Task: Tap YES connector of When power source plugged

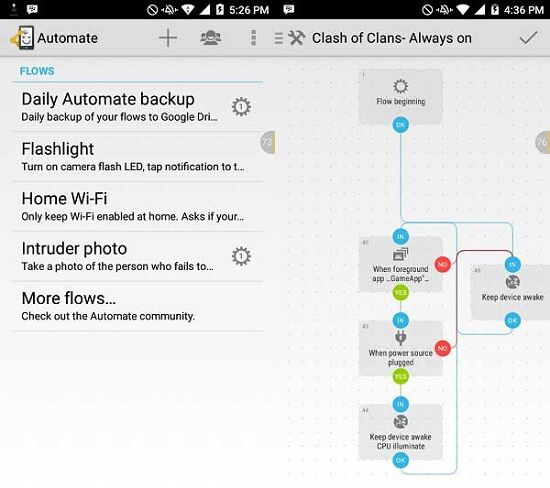Action: pos(401,376)
